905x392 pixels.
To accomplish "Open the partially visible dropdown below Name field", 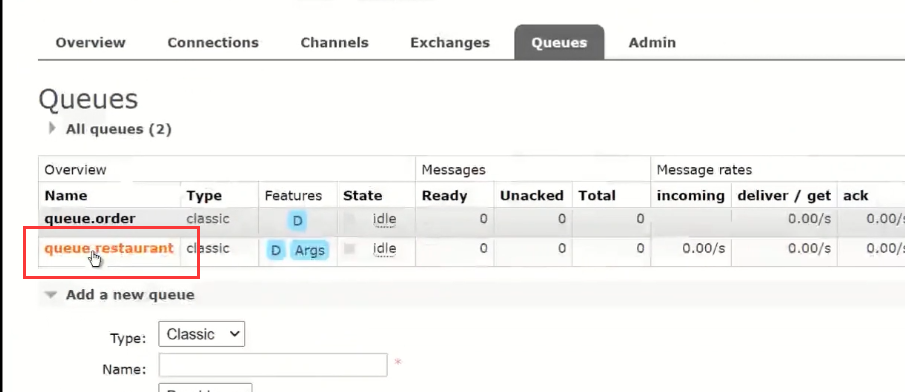I will coord(205,387).
